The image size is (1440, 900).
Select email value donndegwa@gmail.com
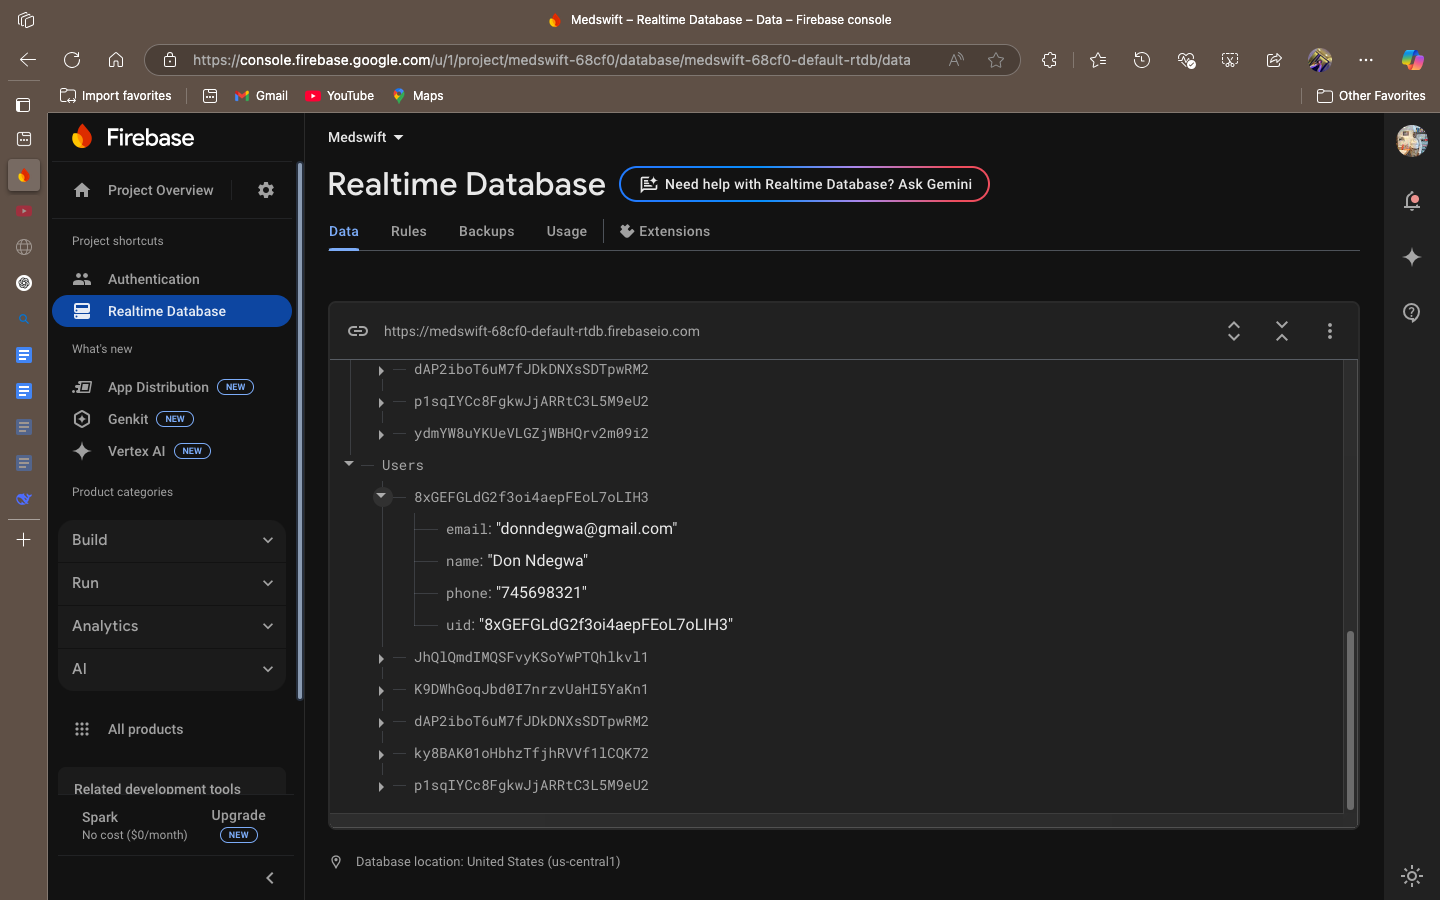587,528
